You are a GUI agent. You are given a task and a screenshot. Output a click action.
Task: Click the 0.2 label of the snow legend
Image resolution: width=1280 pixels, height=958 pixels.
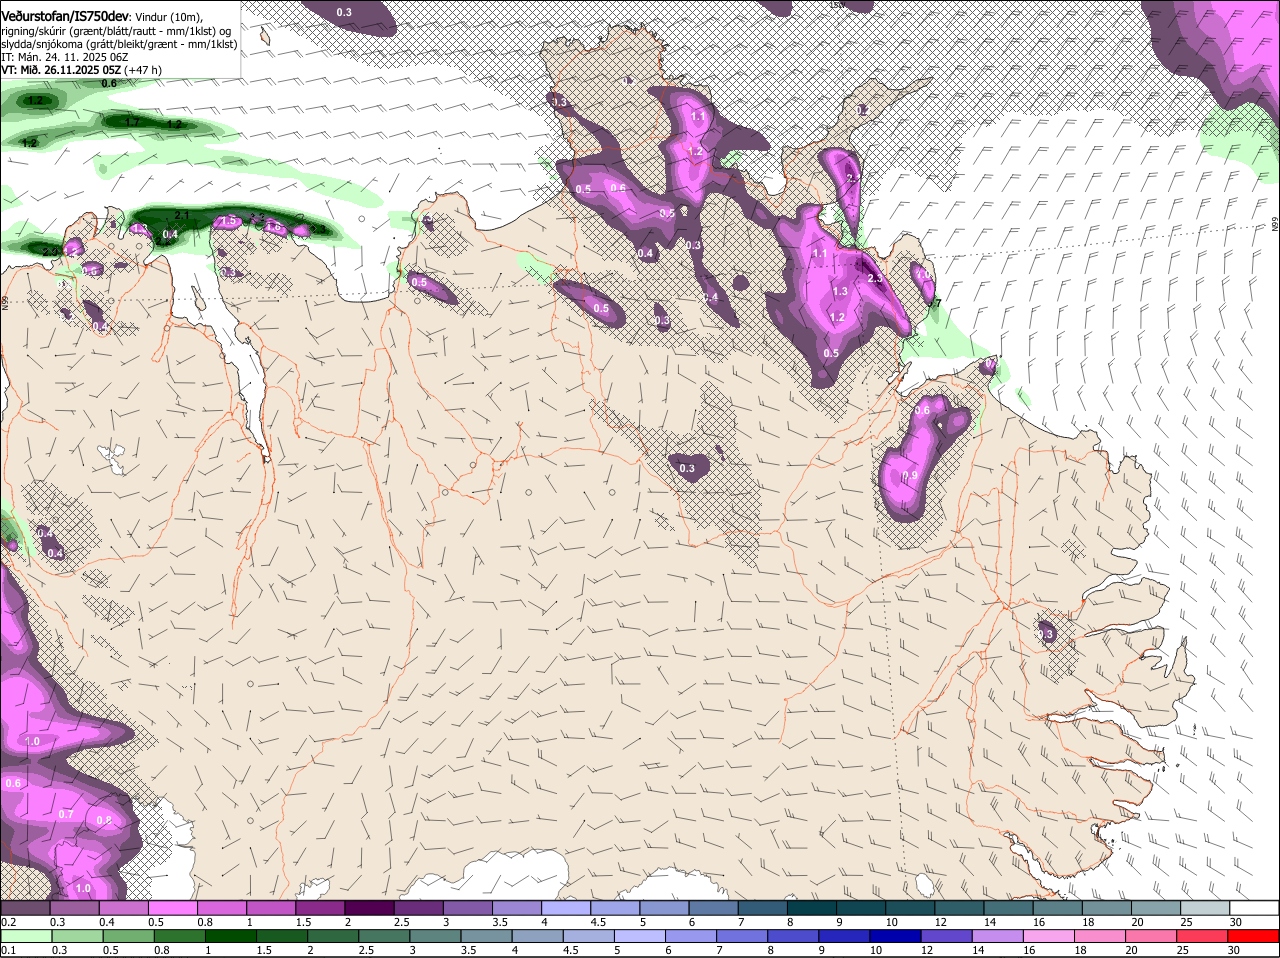8,922
